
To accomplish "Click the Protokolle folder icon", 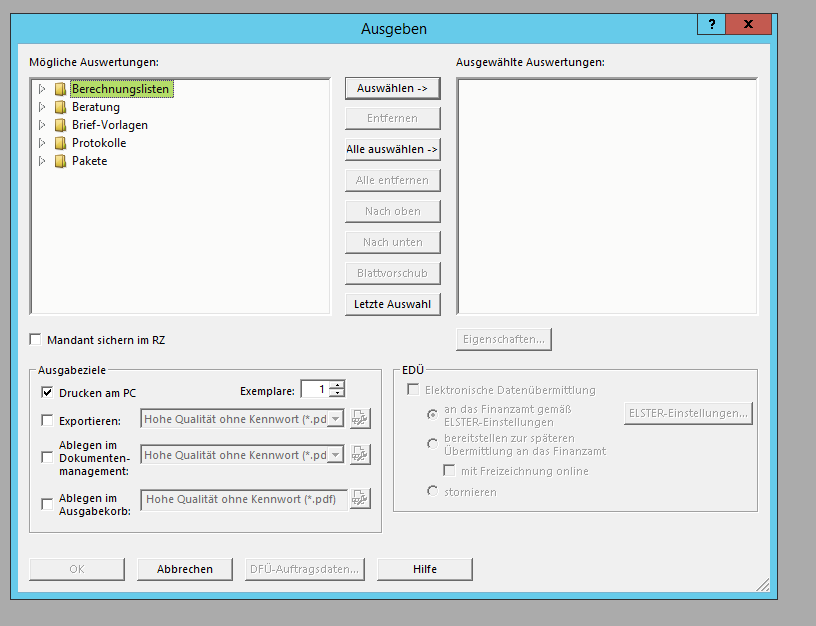I will (x=60, y=143).
